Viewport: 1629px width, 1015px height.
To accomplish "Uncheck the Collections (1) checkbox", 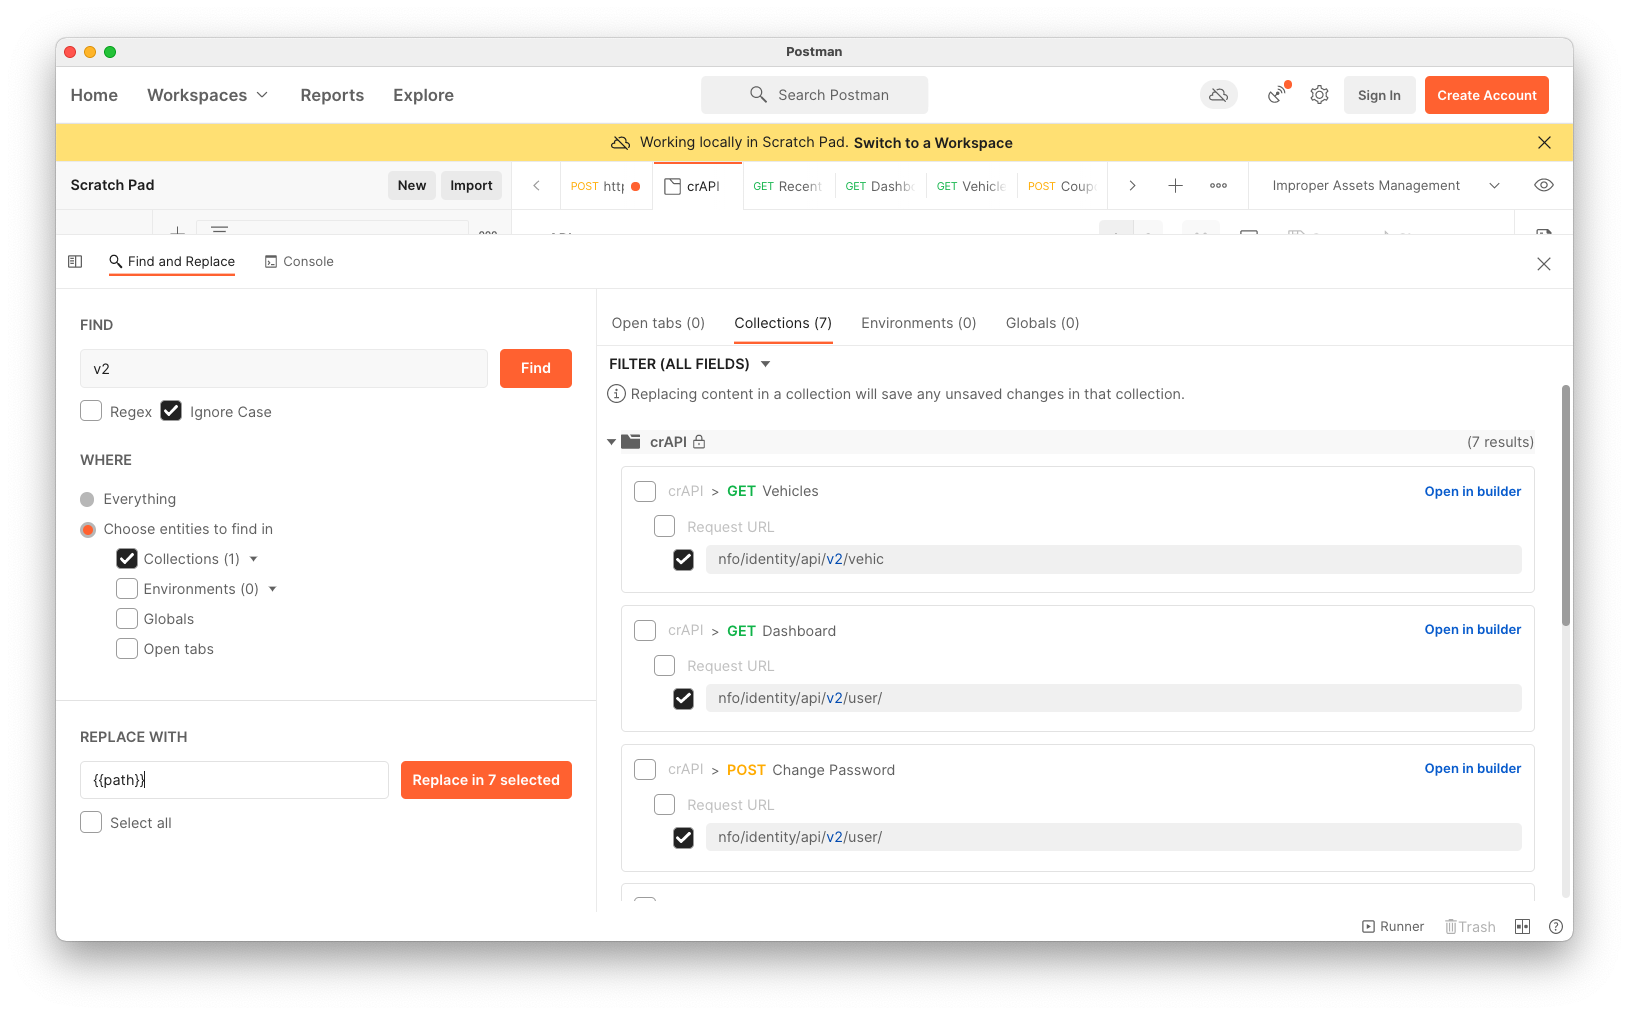I will [127, 559].
